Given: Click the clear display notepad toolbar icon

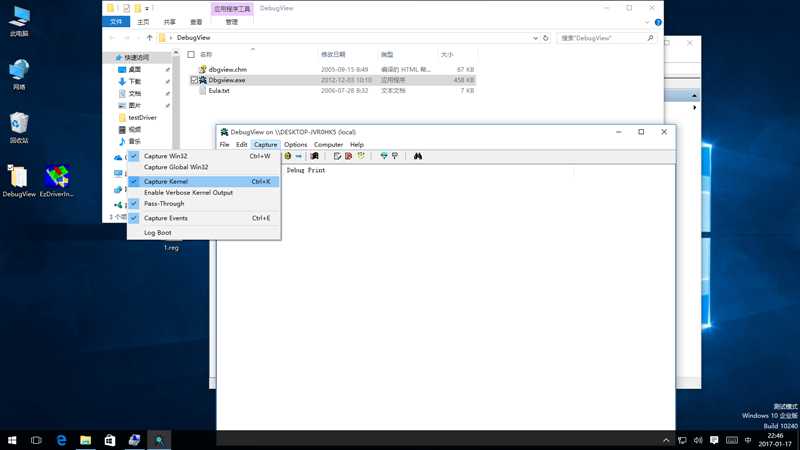Looking at the screenshot, I should (x=337, y=156).
